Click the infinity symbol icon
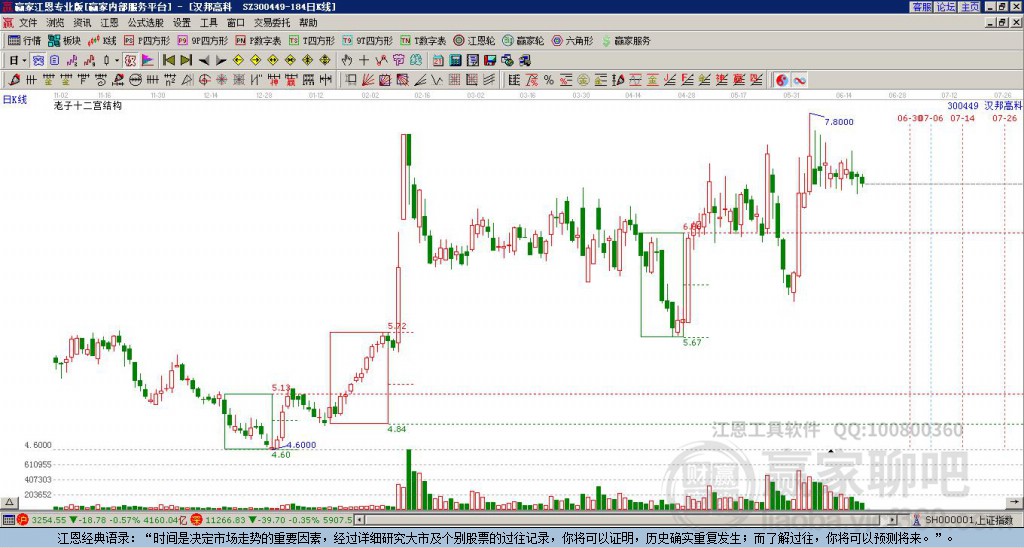1024x548 pixels. click(x=799, y=80)
